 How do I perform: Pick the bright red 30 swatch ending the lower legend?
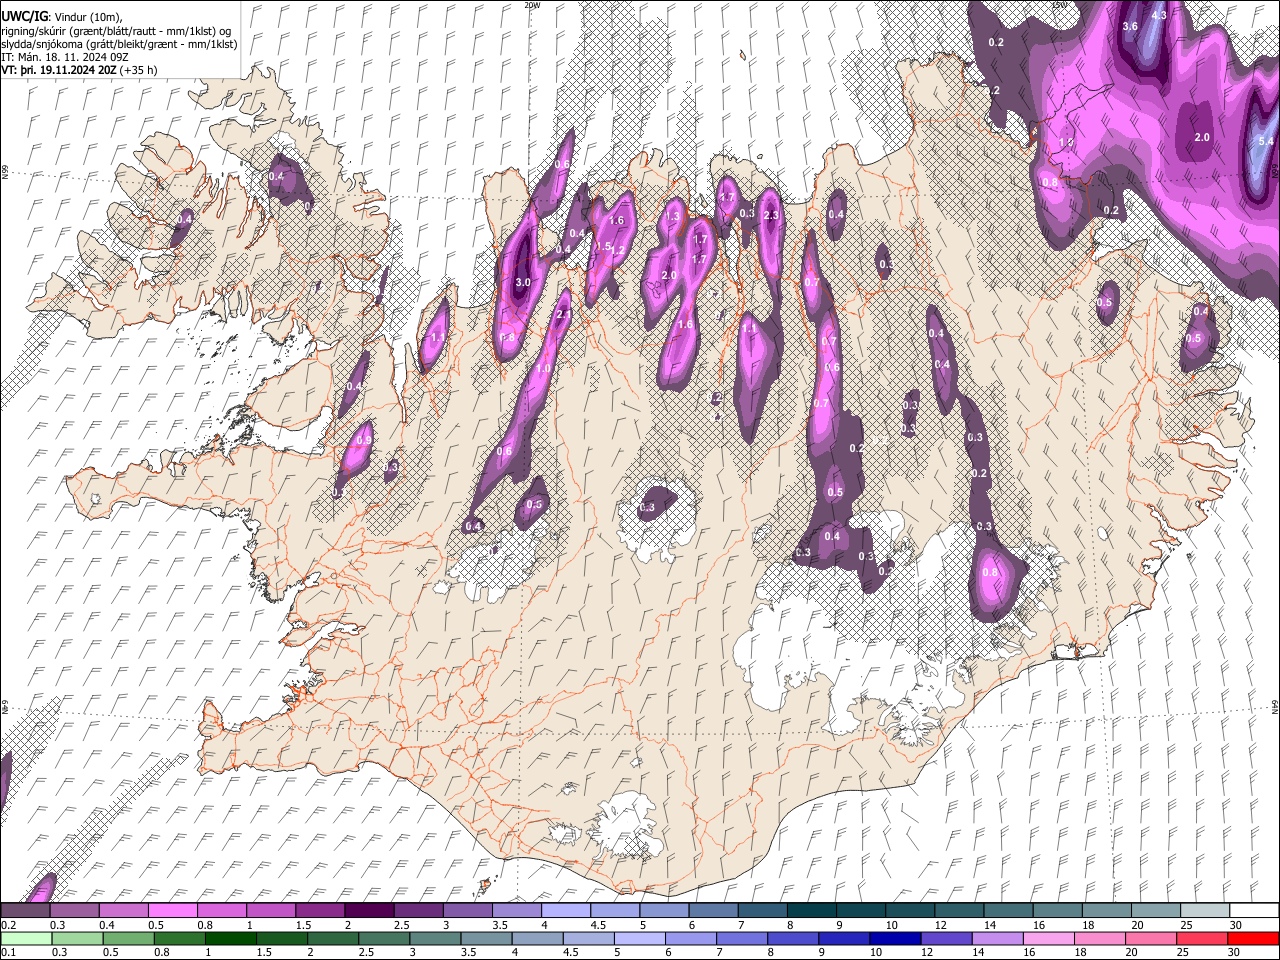[1252, 938]
